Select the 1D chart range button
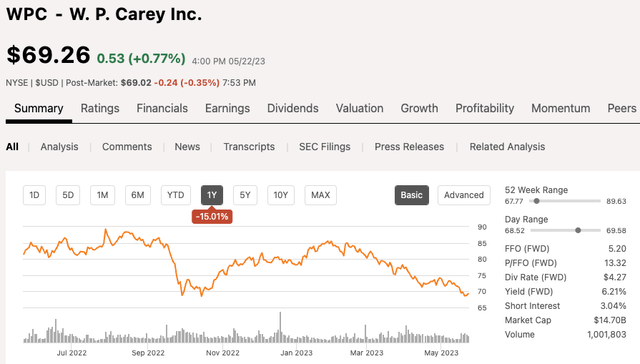 click(x=34, y=195)
